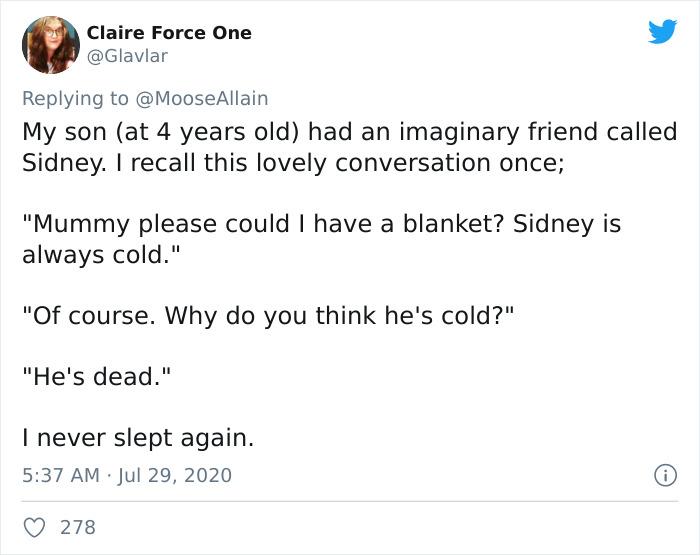Click the Twitter bird logo
Image resolution: width=700 pixels, height=555 pixels.
click(x=661, y=32)
